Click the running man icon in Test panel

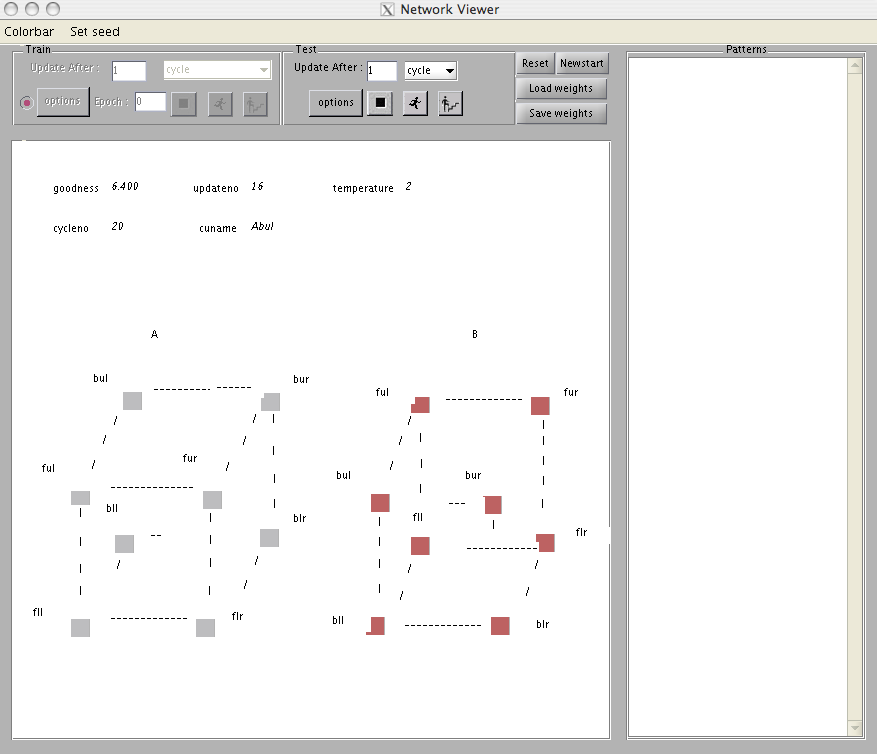[415, 103]
